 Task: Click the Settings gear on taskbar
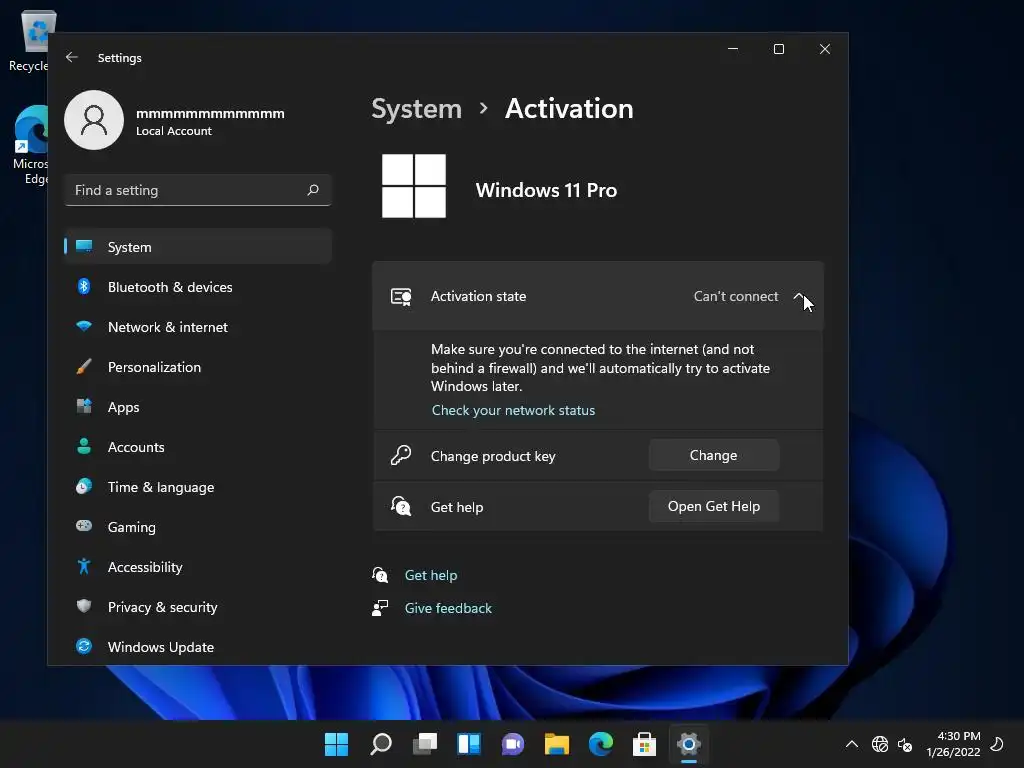688,744
